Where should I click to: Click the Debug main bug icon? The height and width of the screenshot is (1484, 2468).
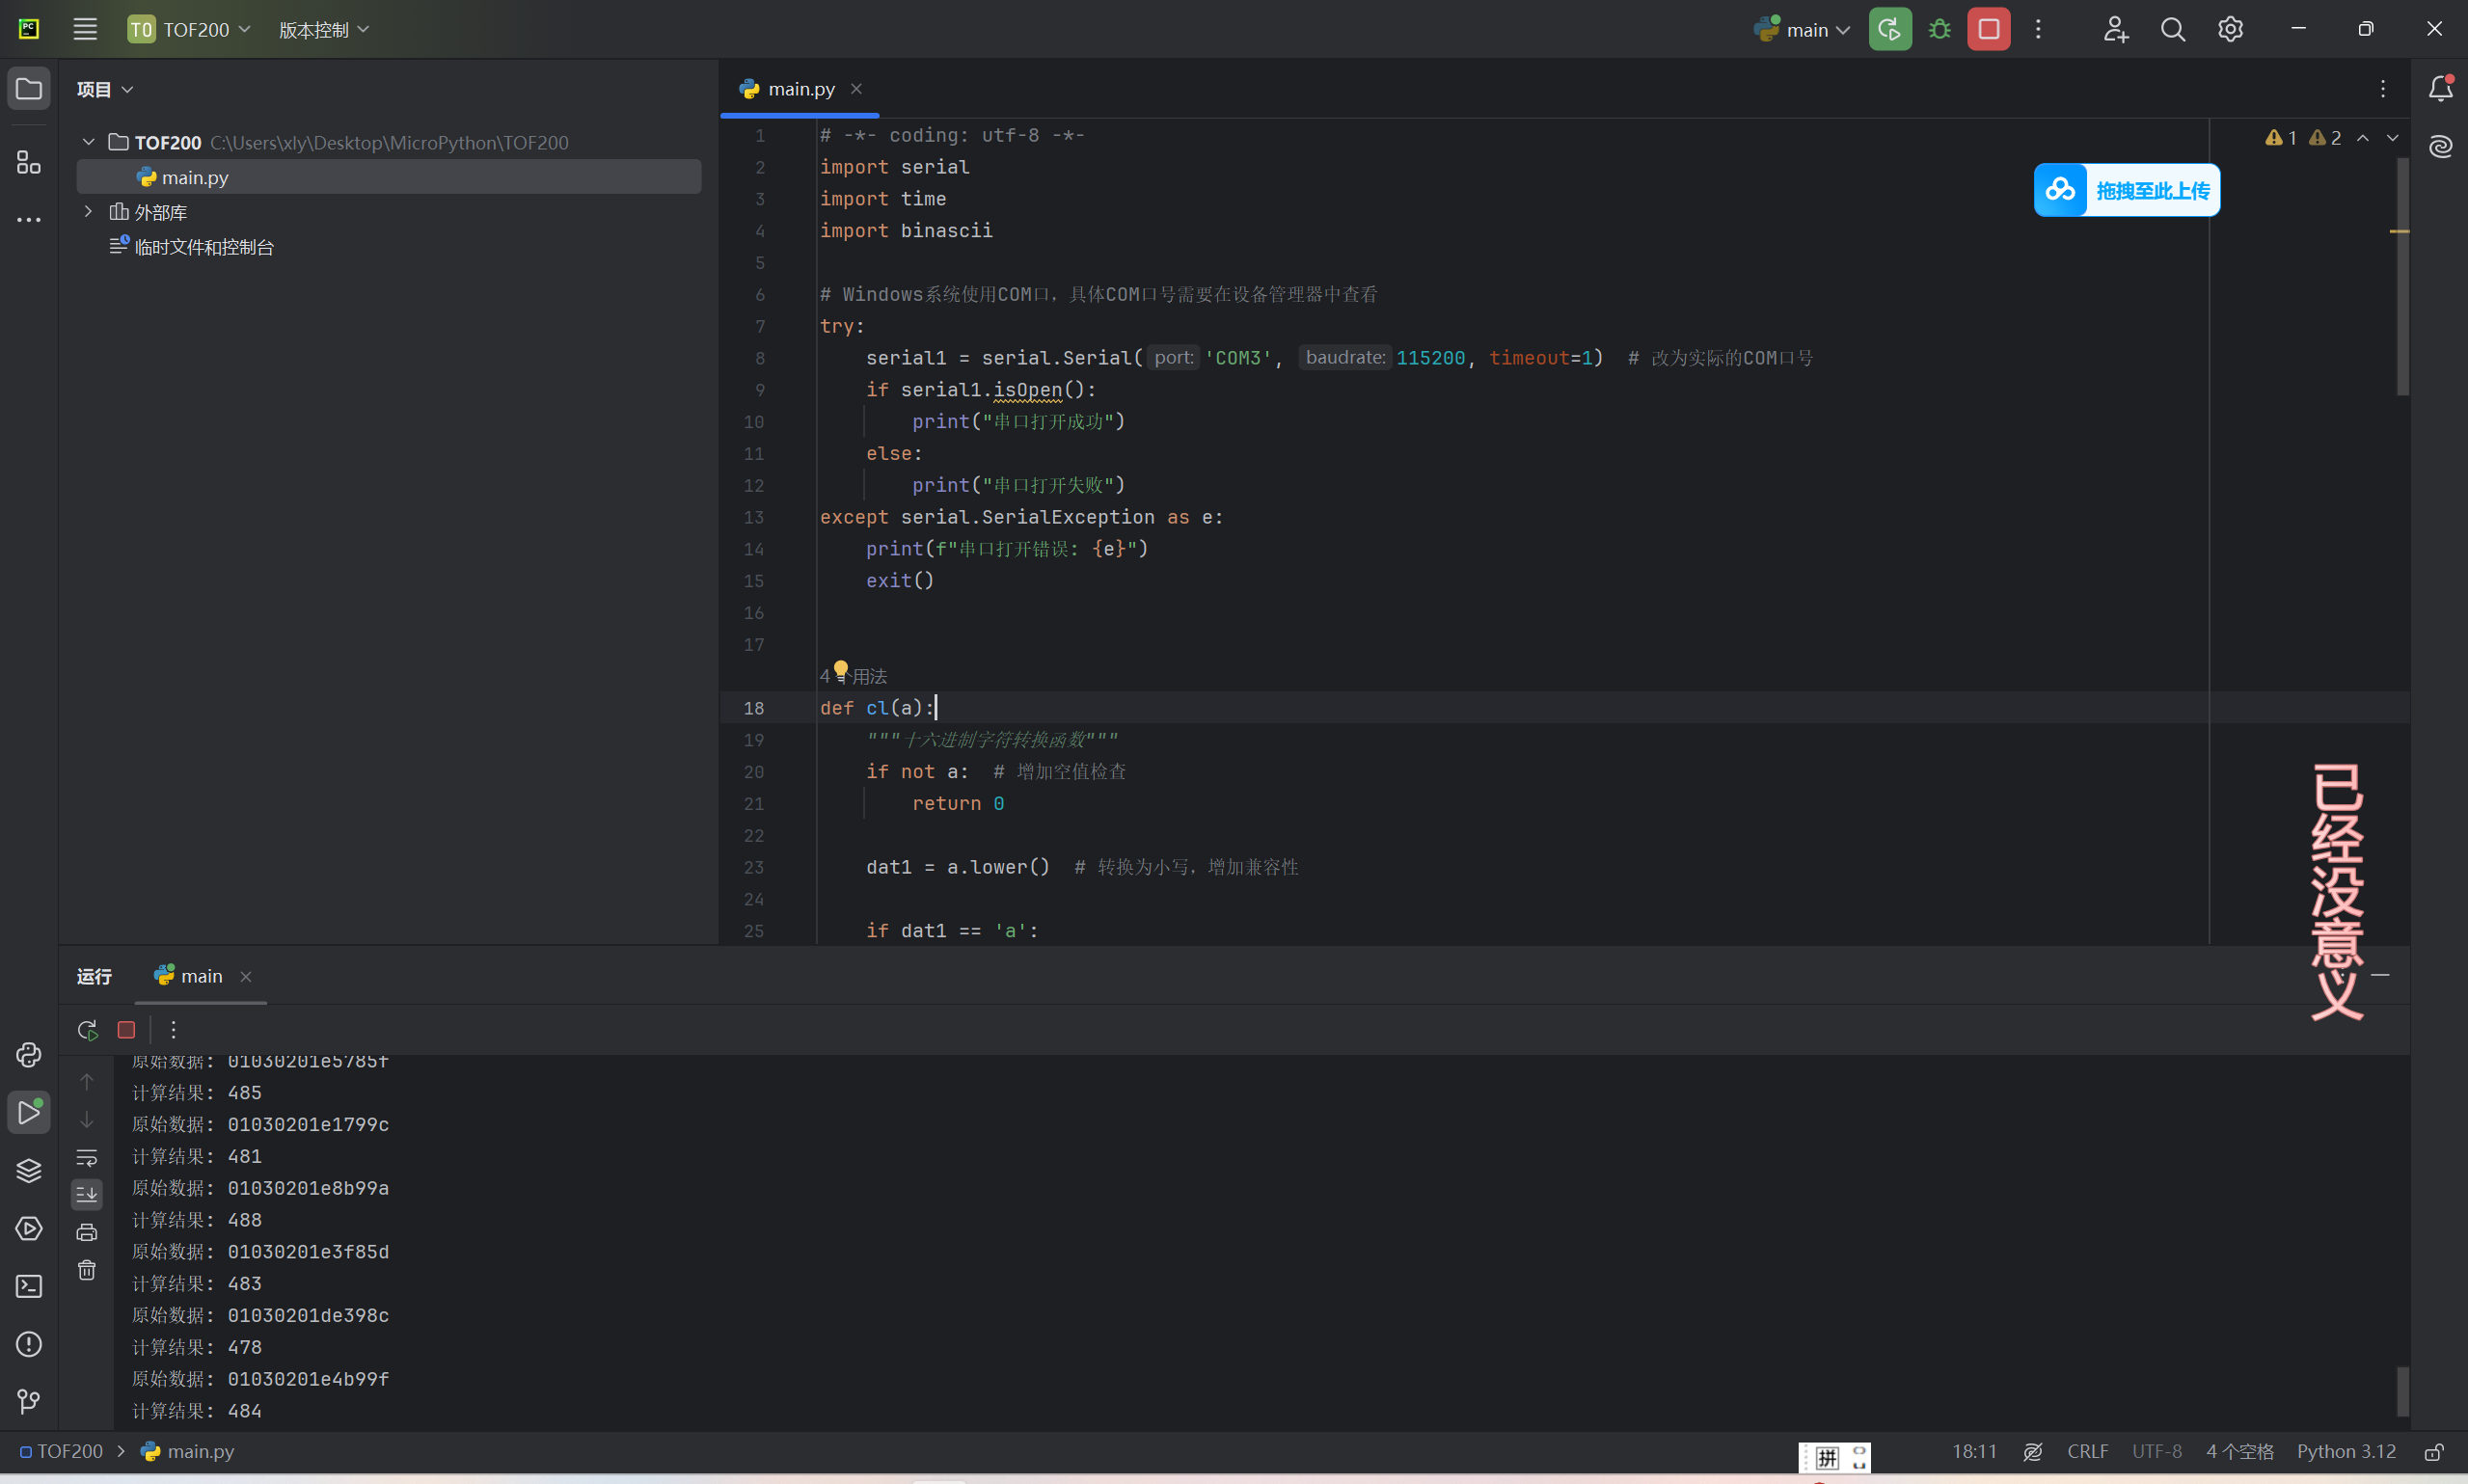1939,30
